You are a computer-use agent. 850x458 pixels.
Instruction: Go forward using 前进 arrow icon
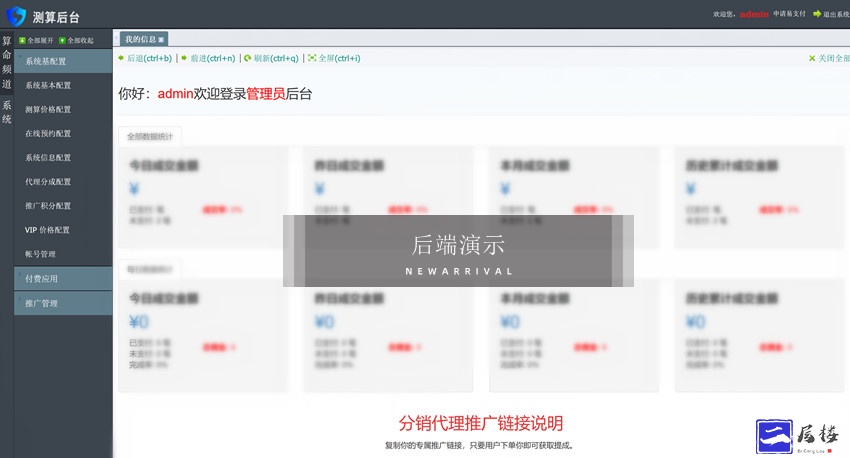point(184,58)
